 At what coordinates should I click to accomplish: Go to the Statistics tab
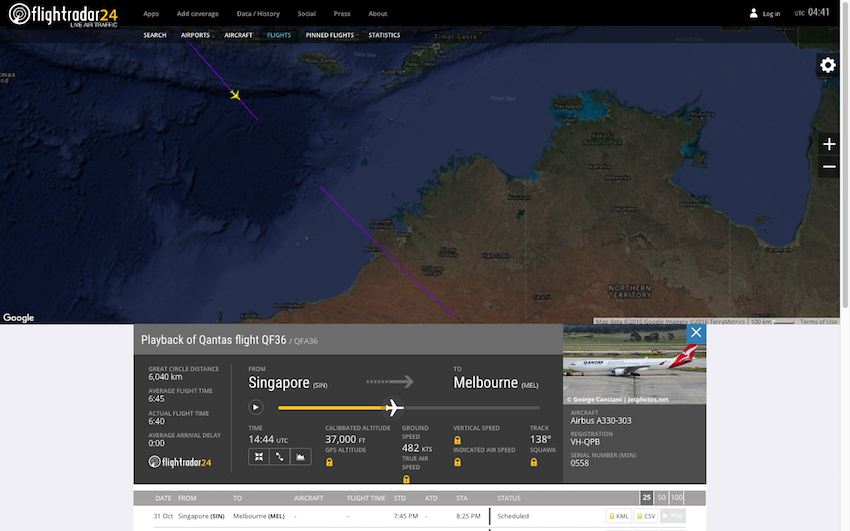(384, 35)
